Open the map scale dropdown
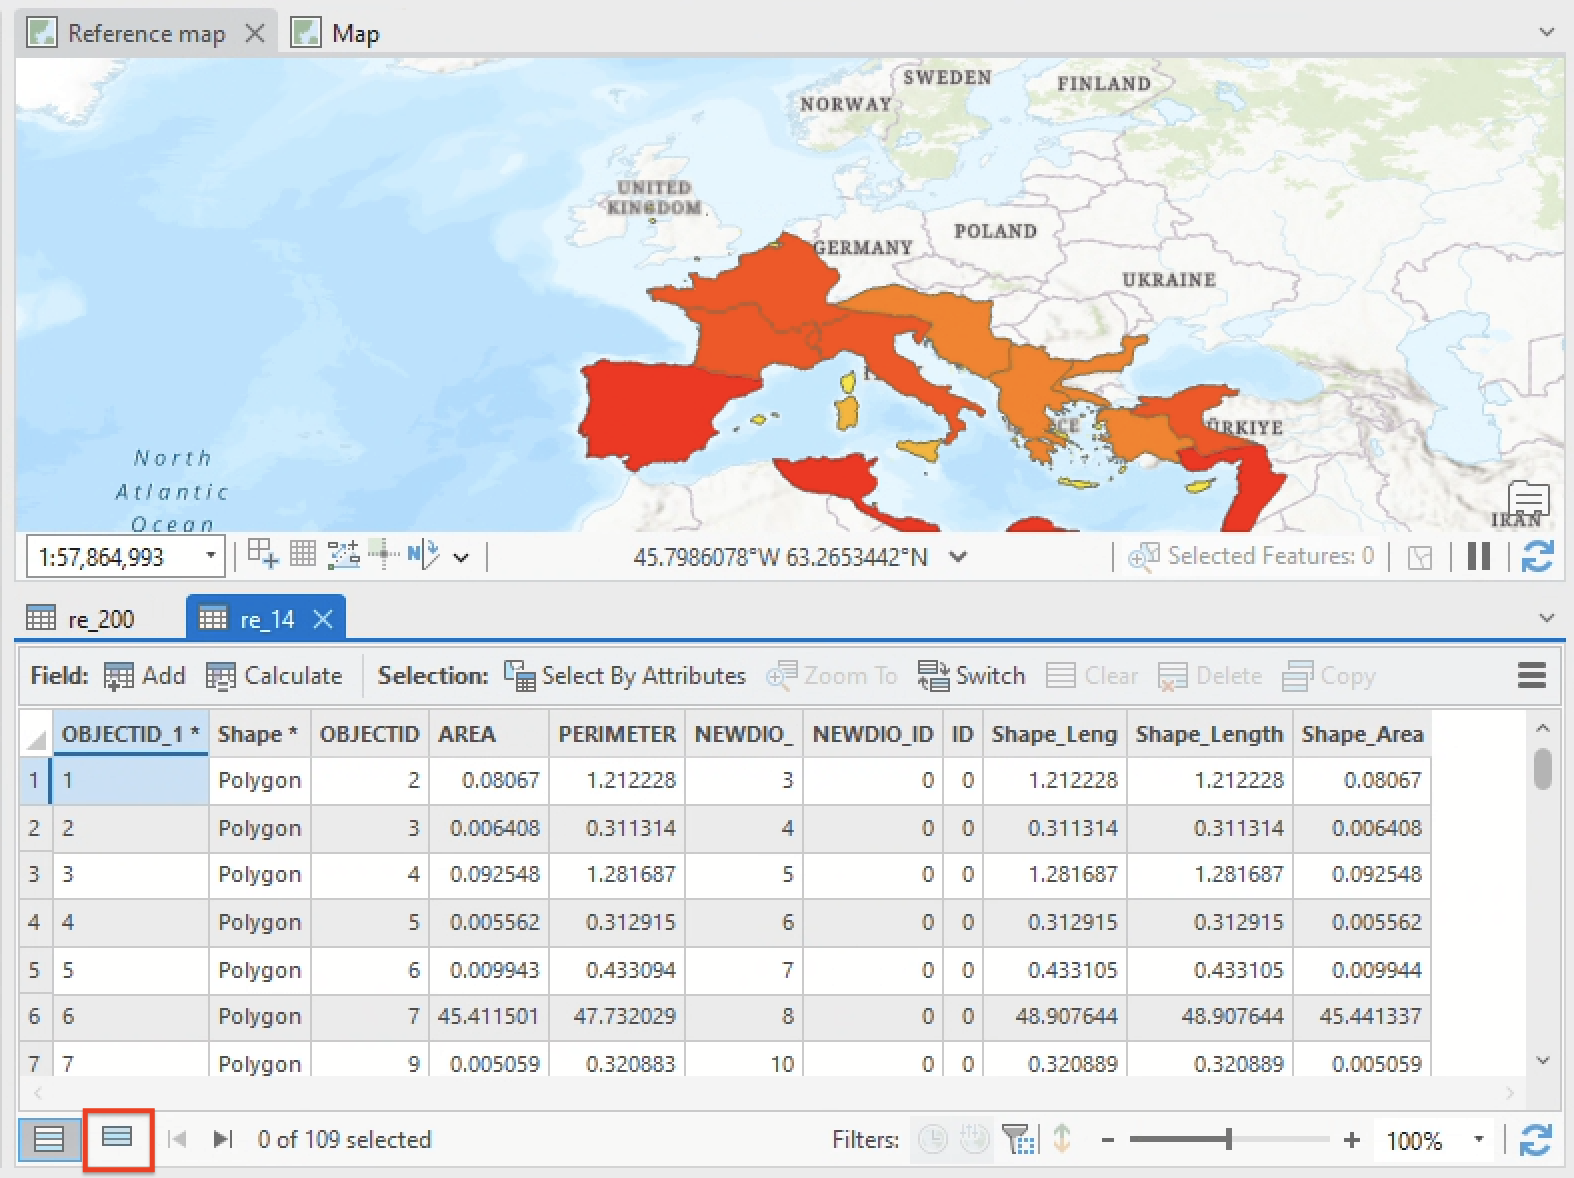The width and height of the screenshot is (1574, 1178). 211,556
